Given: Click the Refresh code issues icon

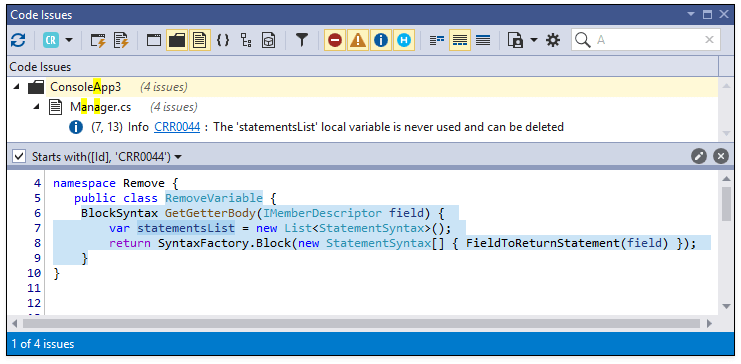Looking at the screenshot, I should click(x=18, y=41).
